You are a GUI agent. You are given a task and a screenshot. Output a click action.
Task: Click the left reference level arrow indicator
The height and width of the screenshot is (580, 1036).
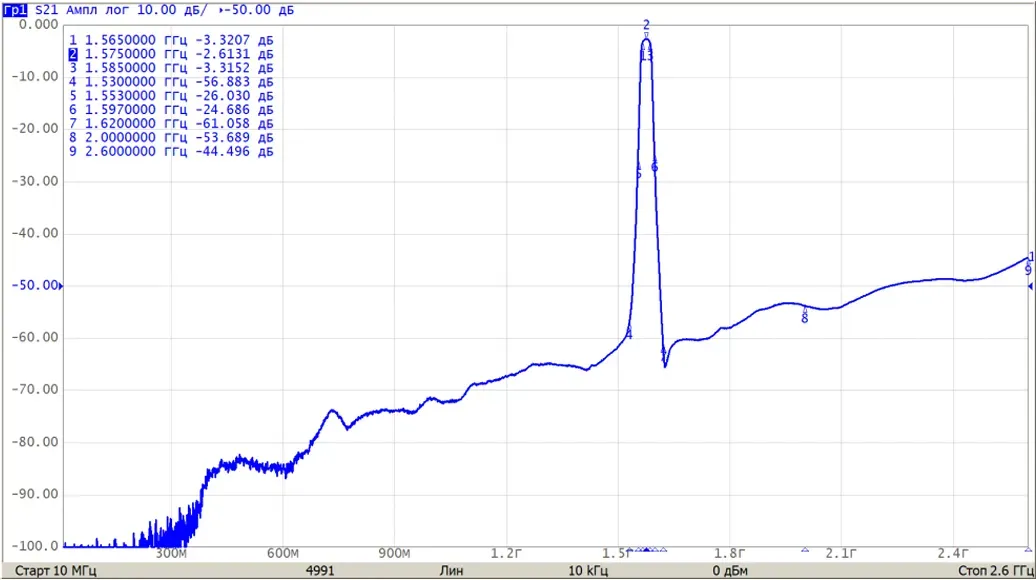(x=61, y=286)
